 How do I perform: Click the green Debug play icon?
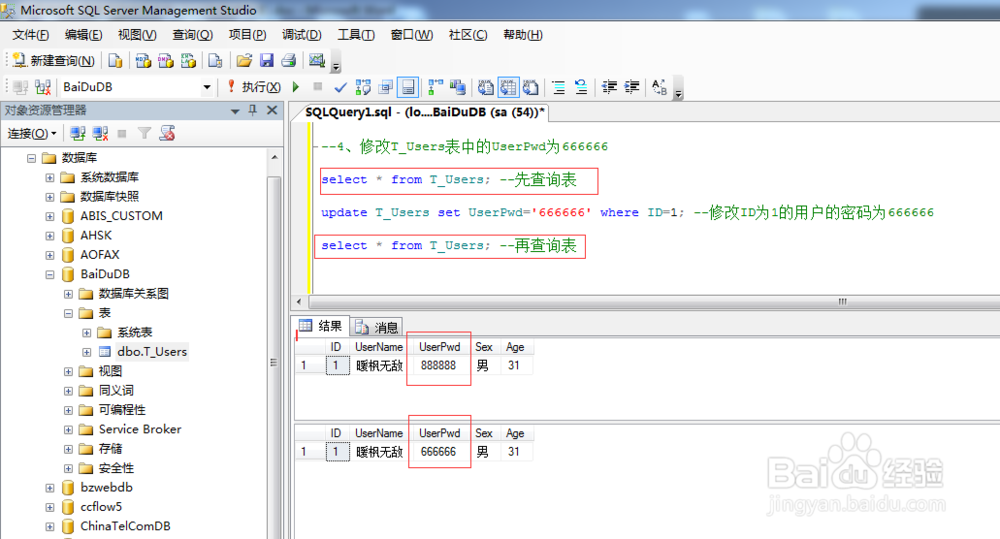[x=296, y=87]
